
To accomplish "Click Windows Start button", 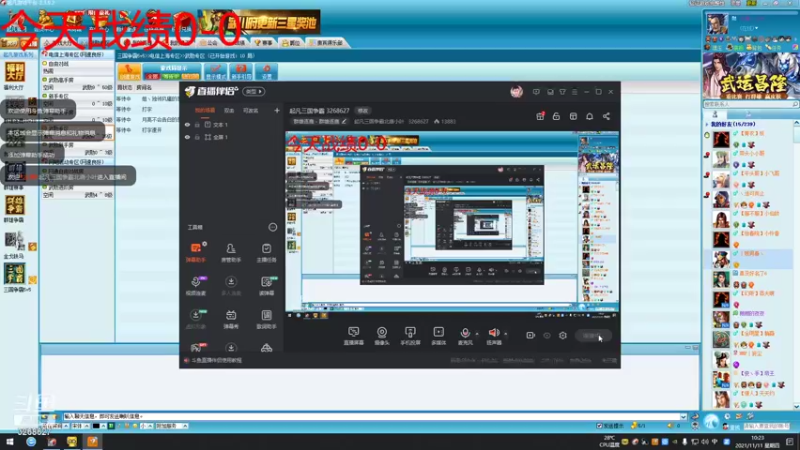I will coord(10,441).
